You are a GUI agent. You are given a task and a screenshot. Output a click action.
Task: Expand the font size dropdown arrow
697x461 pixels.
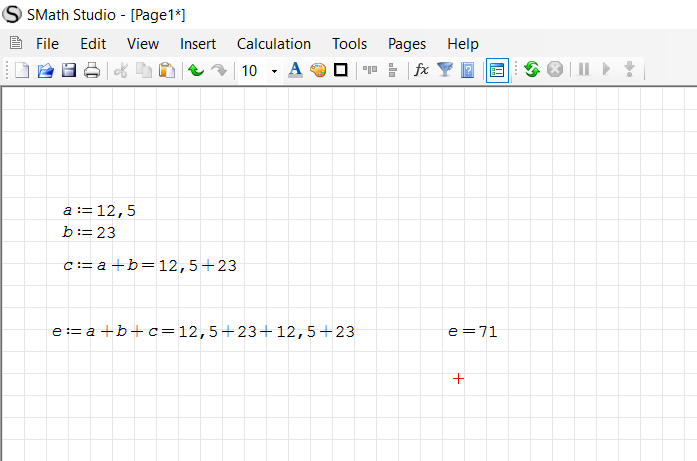click(x=274, y=71)
